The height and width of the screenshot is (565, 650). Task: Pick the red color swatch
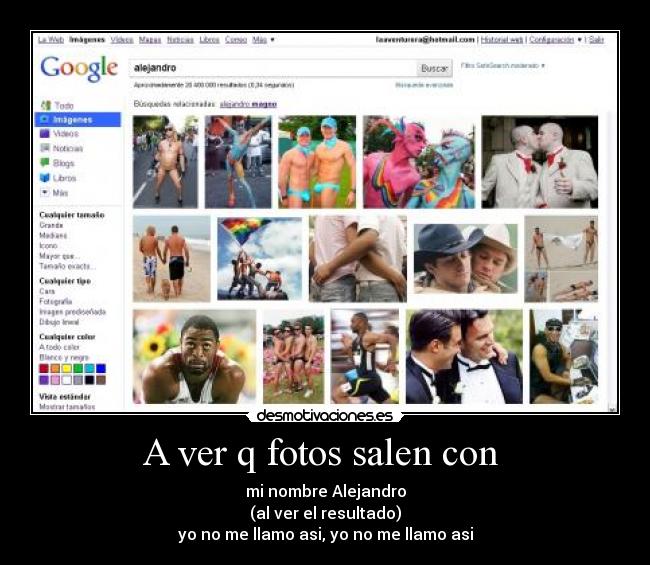pos(44,369)
